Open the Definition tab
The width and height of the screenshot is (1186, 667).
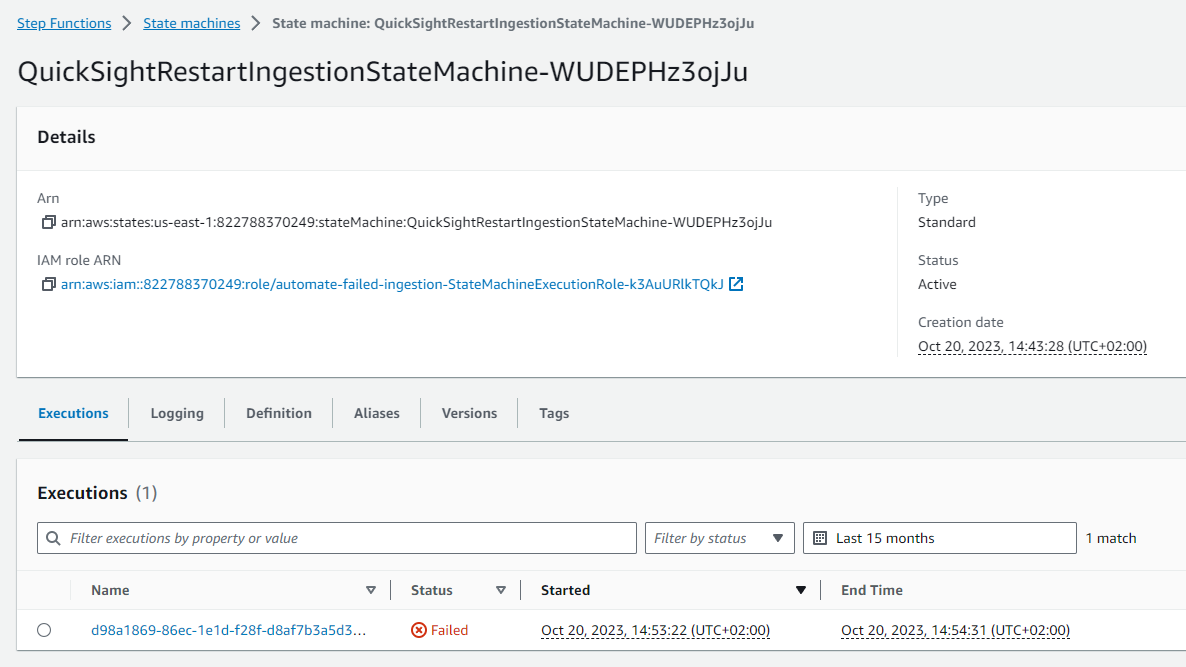coord(278,413)
